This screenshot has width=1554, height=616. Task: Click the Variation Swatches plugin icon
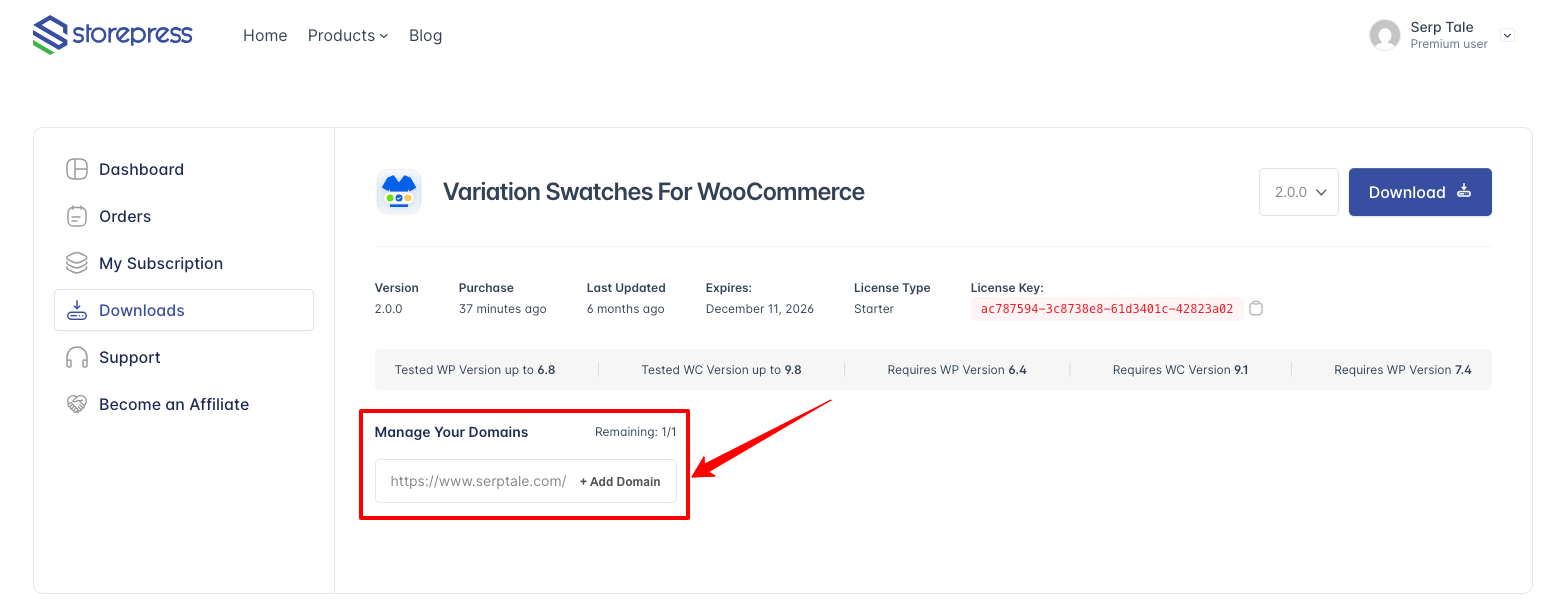coord(399,191)
